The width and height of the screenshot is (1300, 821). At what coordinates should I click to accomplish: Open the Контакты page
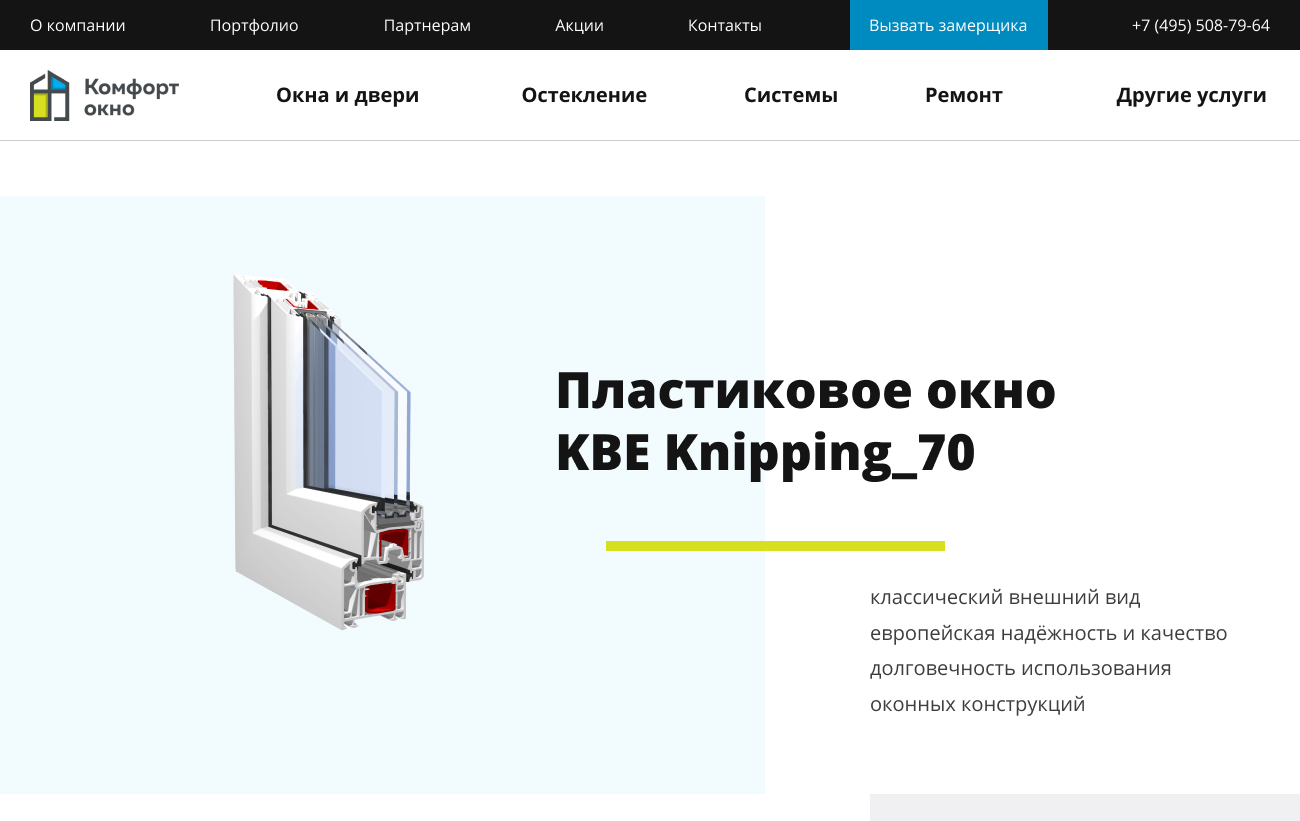point(725,25)
